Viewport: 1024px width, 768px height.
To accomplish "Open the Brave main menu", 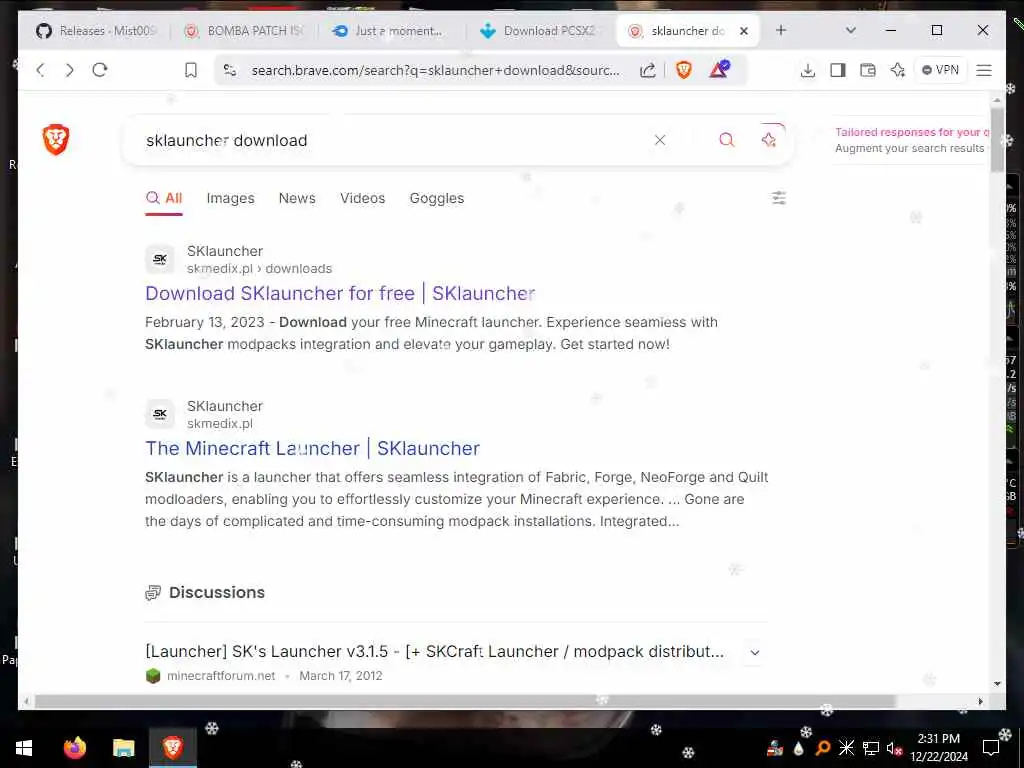I will (984, 70).
